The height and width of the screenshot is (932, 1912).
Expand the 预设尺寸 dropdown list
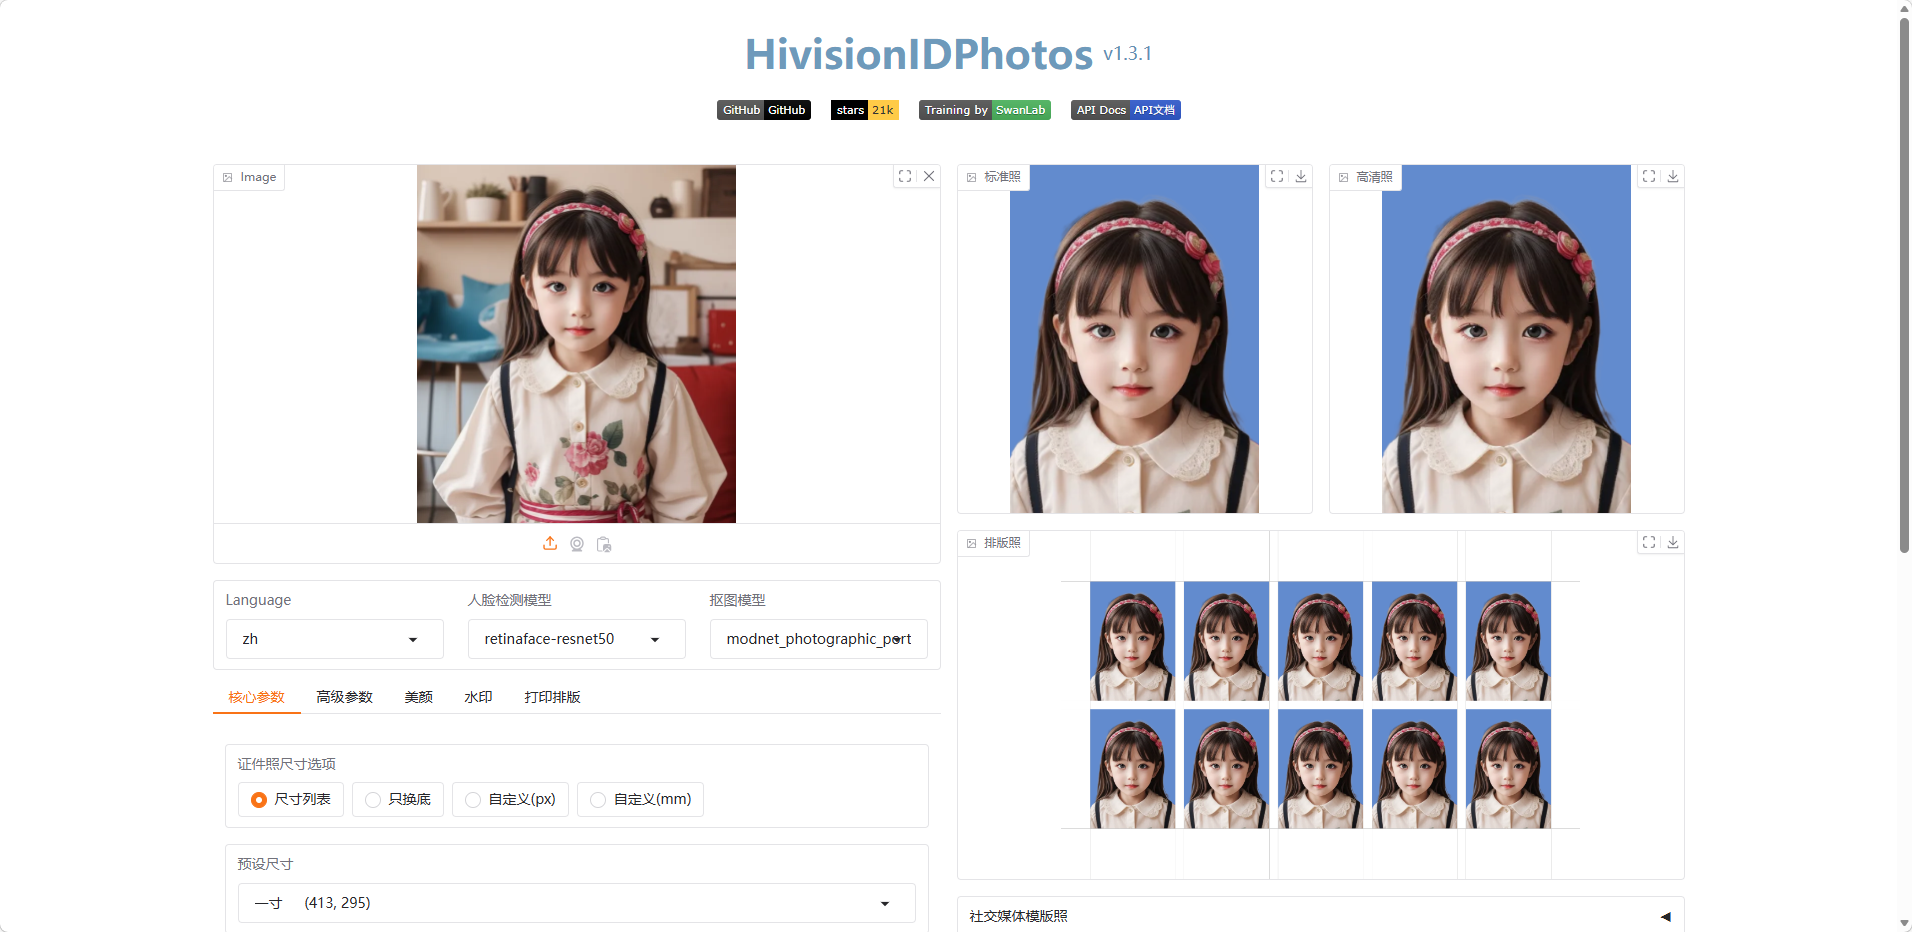point(576,903)
